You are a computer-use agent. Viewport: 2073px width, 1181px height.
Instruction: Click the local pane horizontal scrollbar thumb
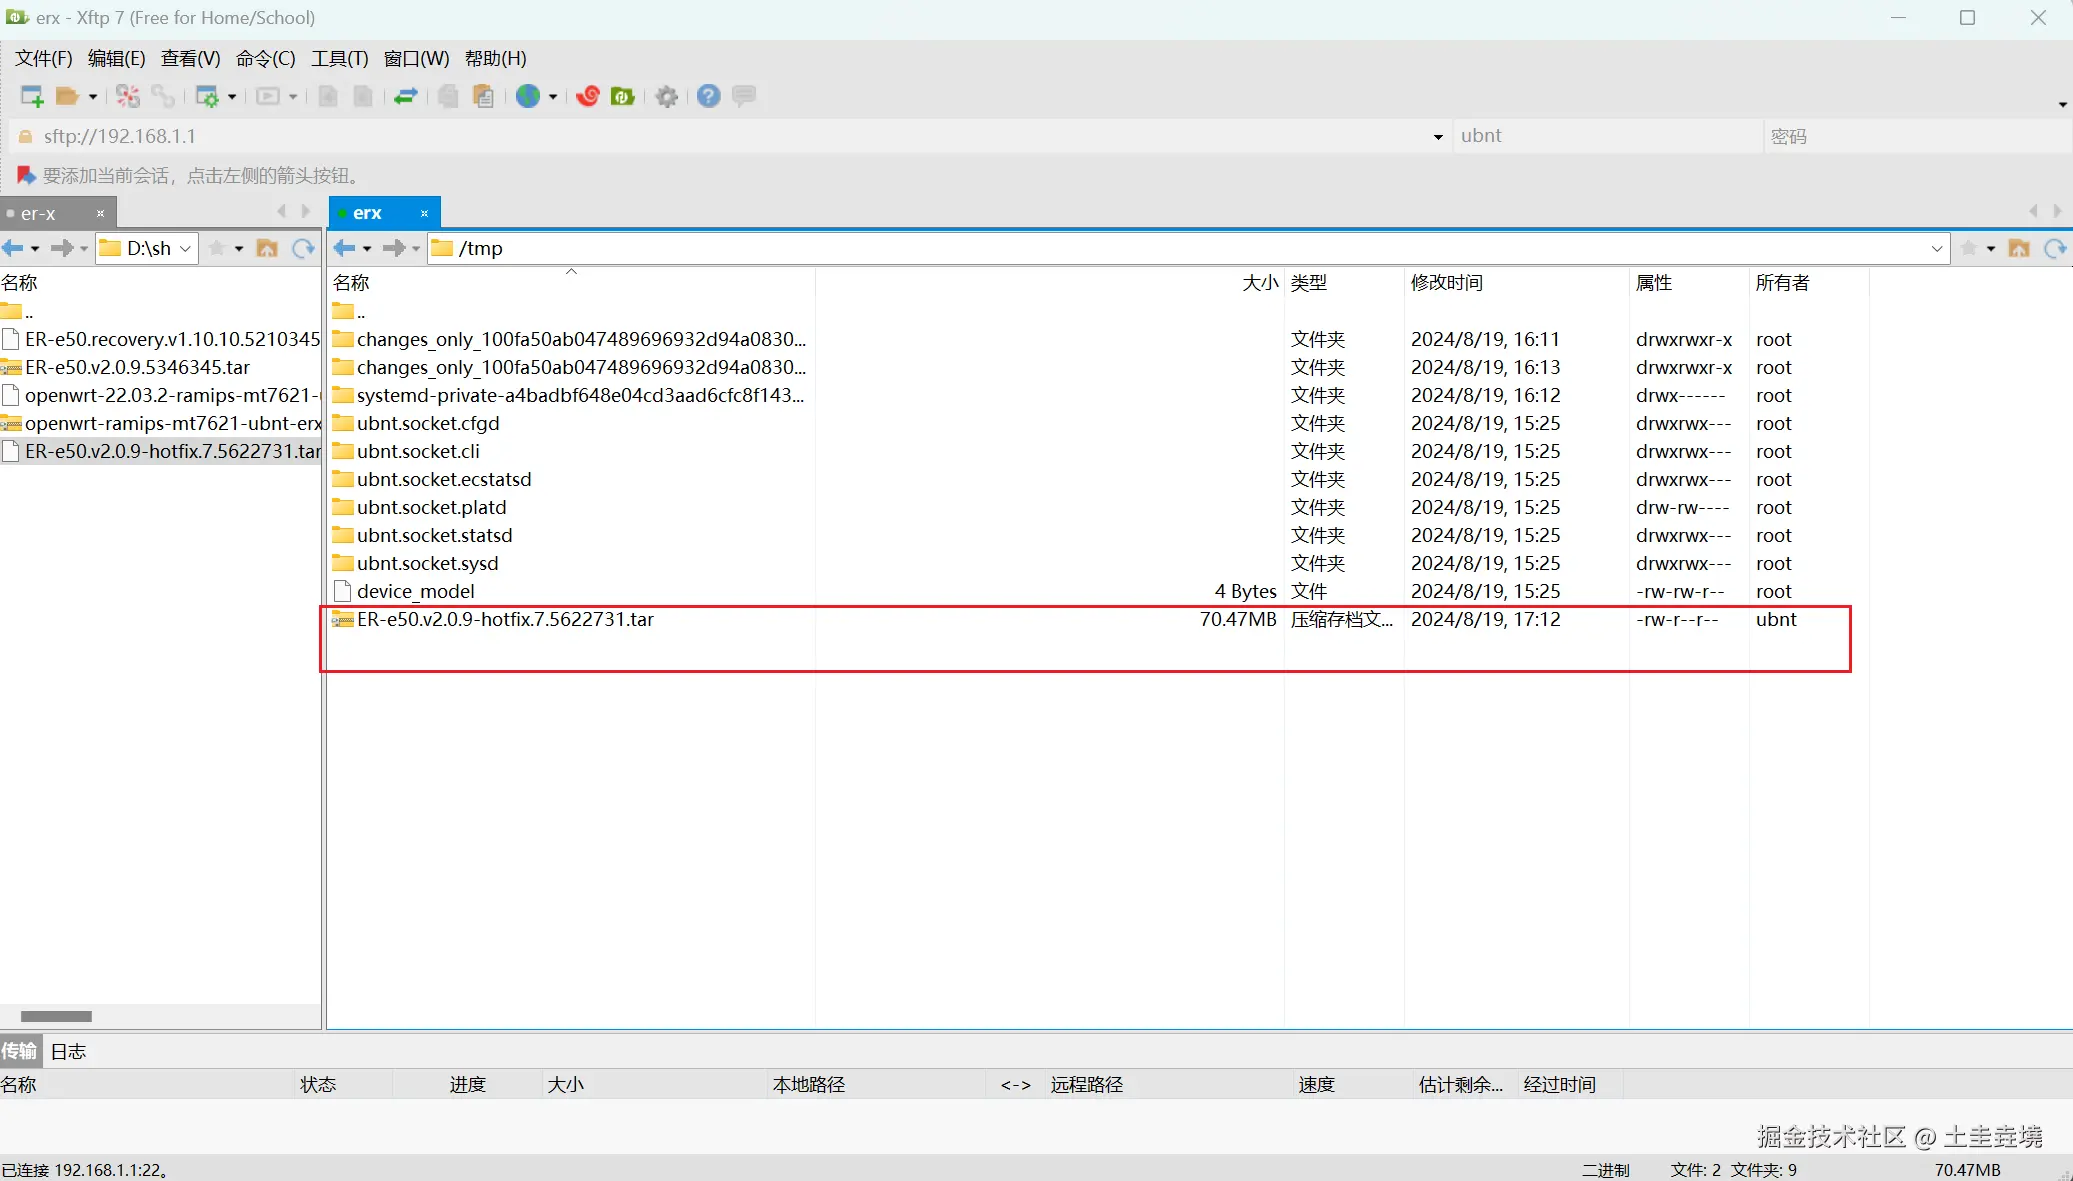click(x=57, y=1016)
